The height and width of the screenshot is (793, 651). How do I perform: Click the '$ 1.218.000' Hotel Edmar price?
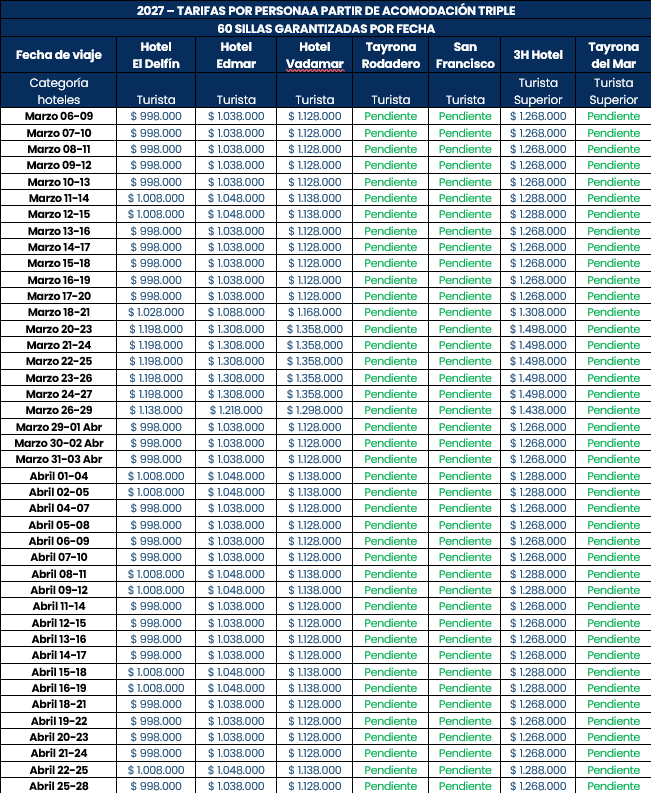click(x=236, y=410)
